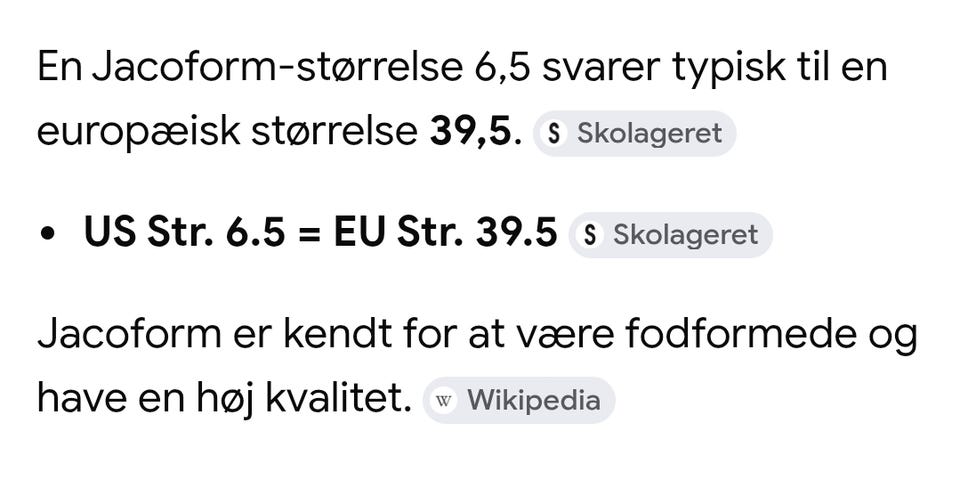Click Skolageret icon in first paragraph chip
This screenshot has width=960, height=488.
point(555,134)
